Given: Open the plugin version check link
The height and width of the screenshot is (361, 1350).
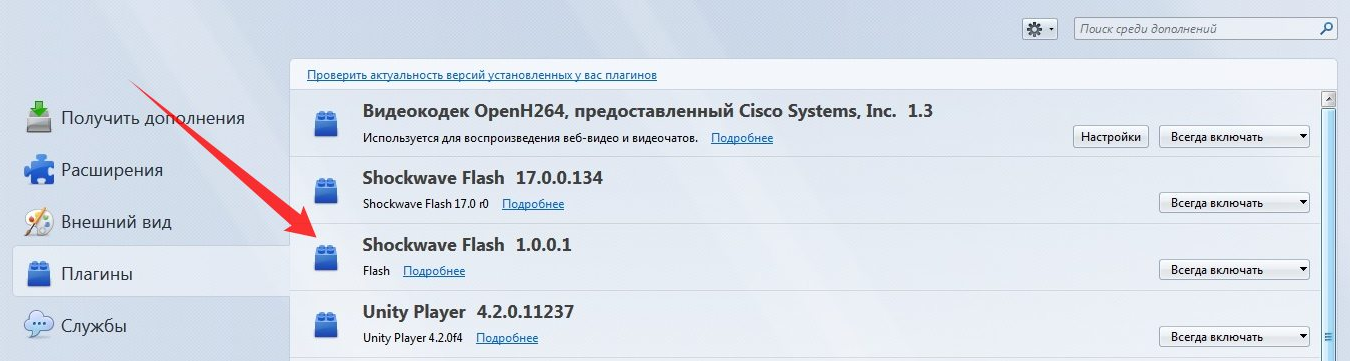Looking at the screenshot, I should click(x=482, y=75).
